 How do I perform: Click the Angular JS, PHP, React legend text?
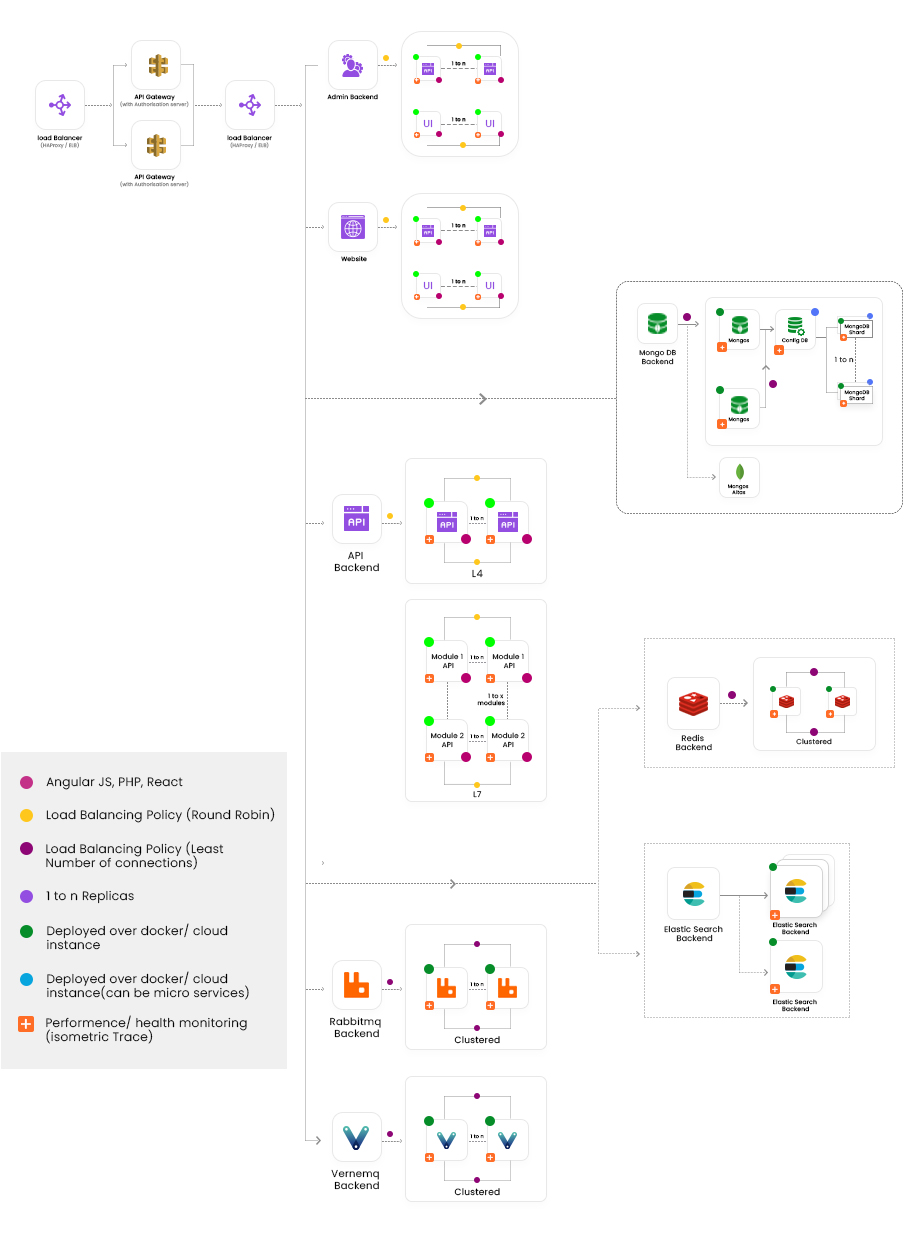tap(114, 782)
